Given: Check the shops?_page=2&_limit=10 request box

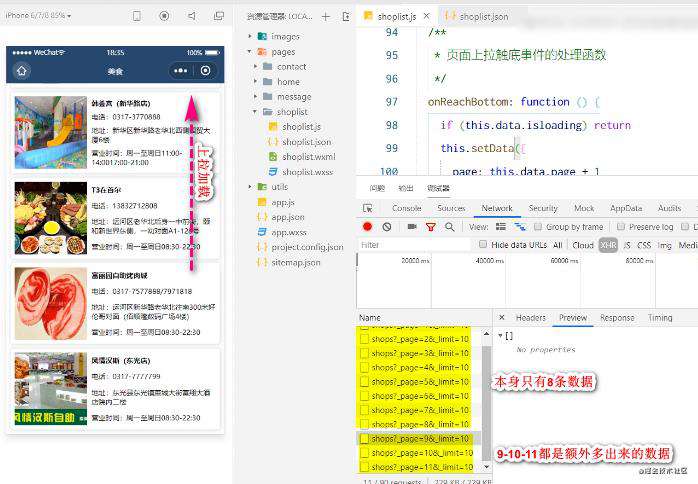Looking at the screenshot, I should (365, 339).
